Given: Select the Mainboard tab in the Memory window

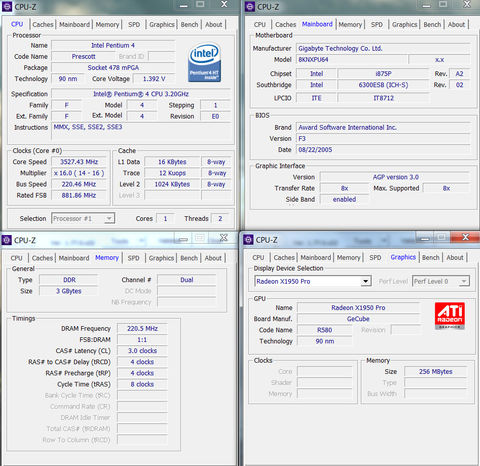Looking at the screenshot, I should [x=74, y=258].
